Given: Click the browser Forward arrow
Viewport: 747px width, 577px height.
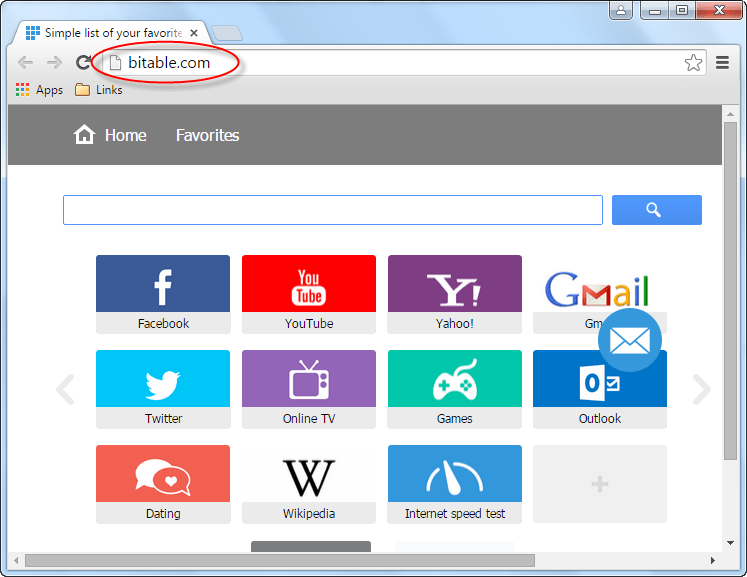Looking at the screenshot, I should coord(54,62).
